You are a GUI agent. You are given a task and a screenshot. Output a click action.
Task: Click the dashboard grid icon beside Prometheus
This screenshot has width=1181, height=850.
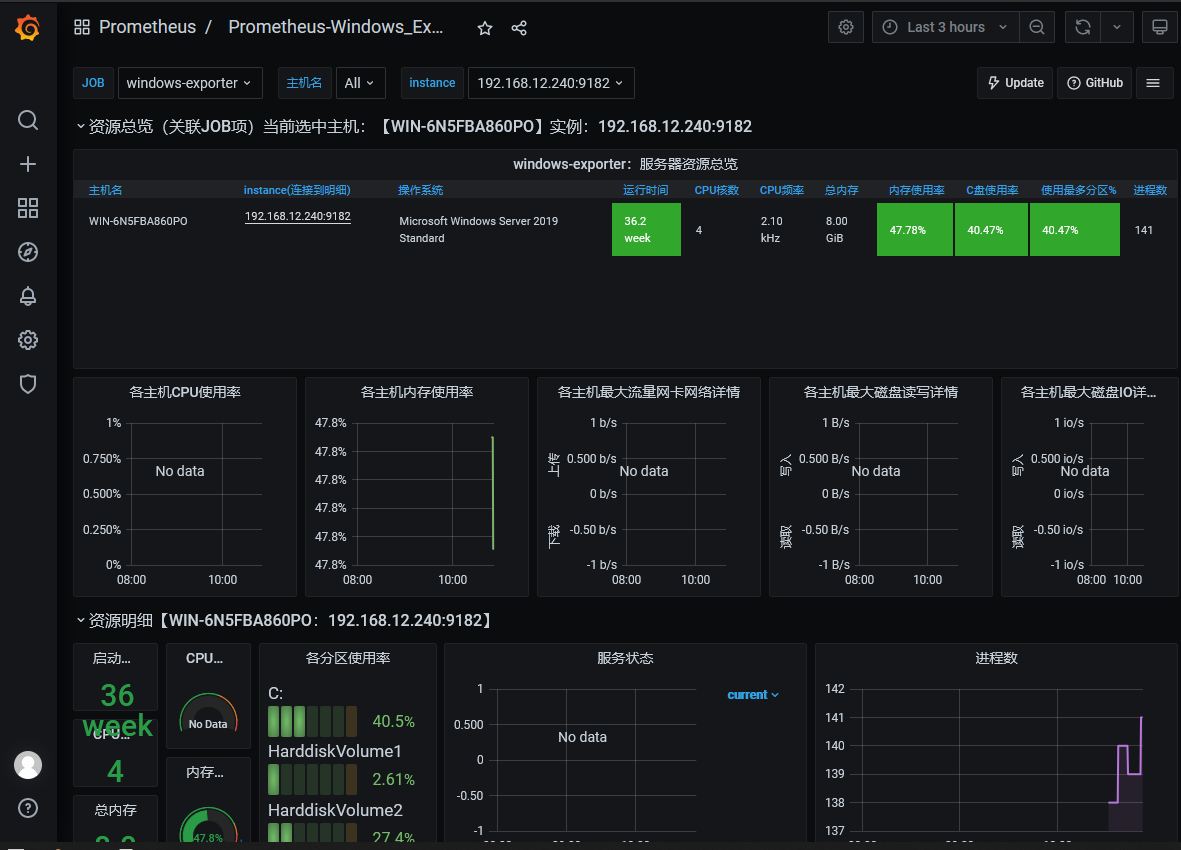click(x=82, y=27)
